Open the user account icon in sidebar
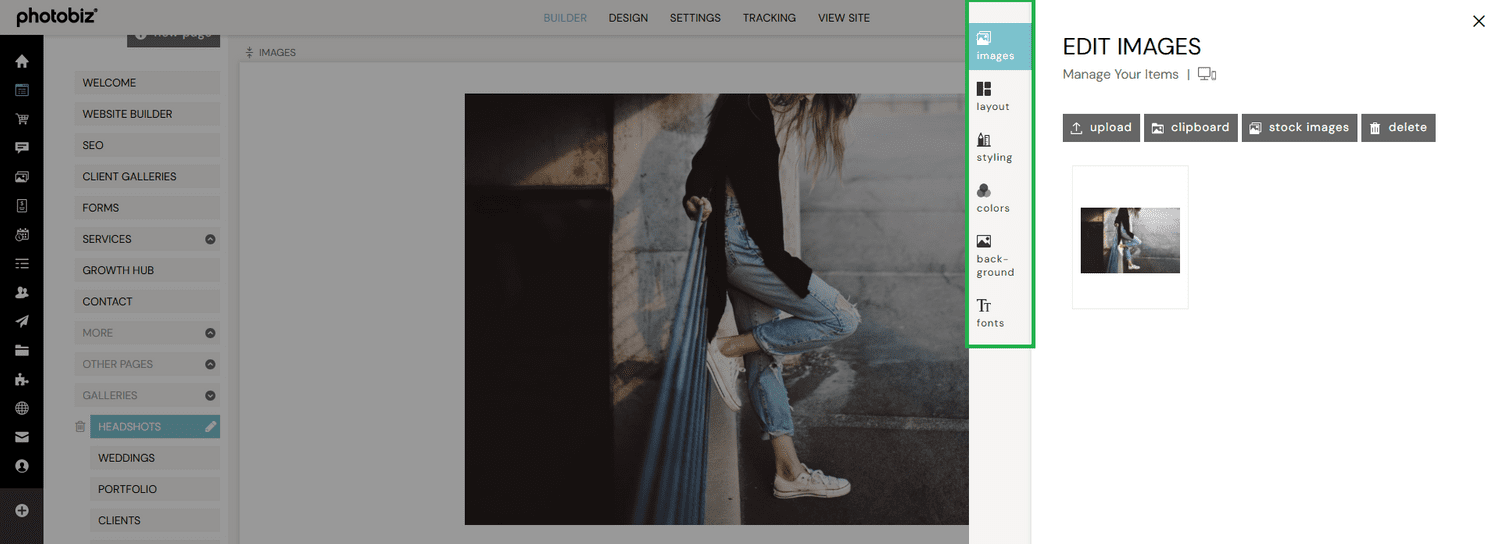The image size is (1500, 544). pyautogui.click(x=22, y=466)
